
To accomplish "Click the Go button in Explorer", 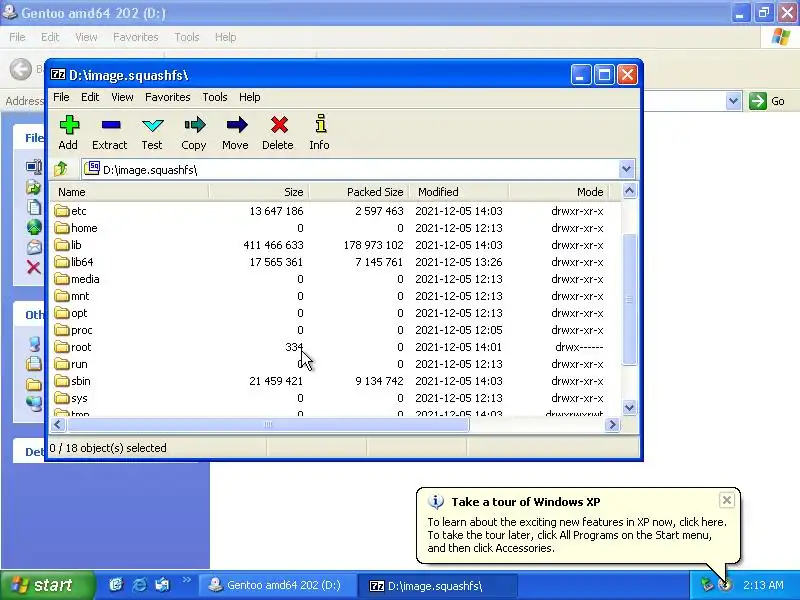I will (x=766, y=101).
